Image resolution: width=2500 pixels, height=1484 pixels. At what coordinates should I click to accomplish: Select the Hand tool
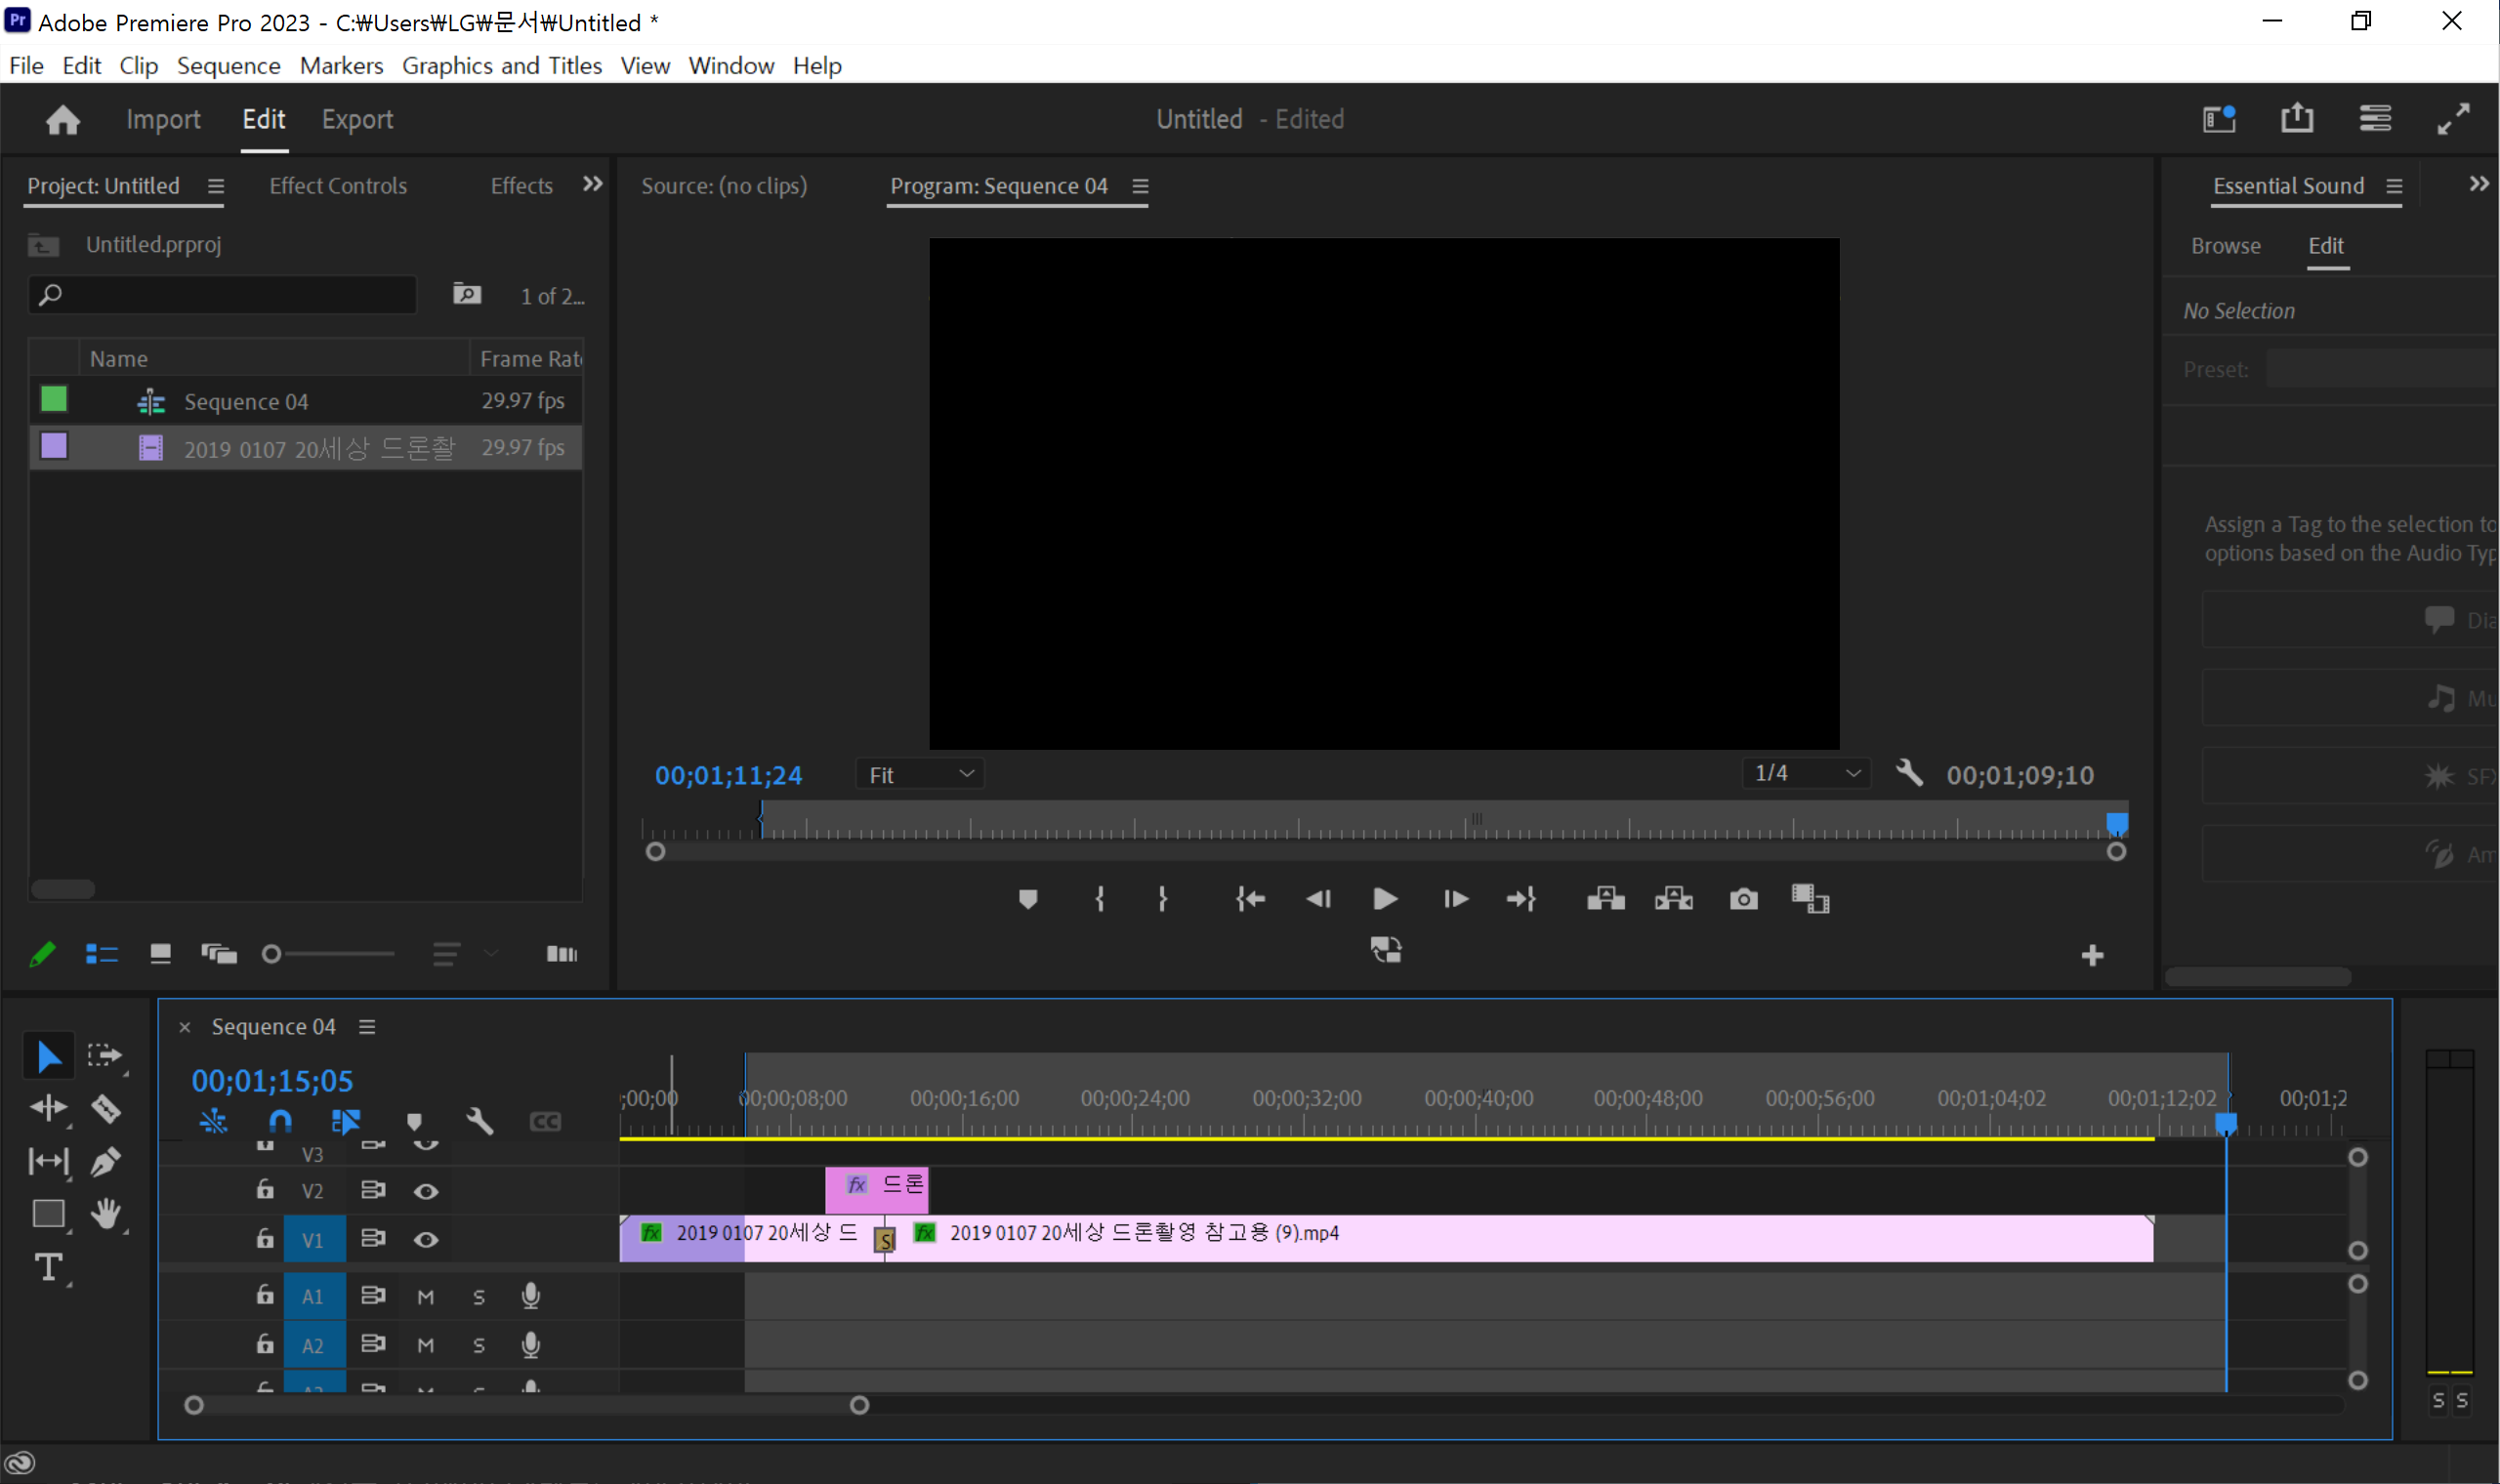click(x=106, y=1214)
